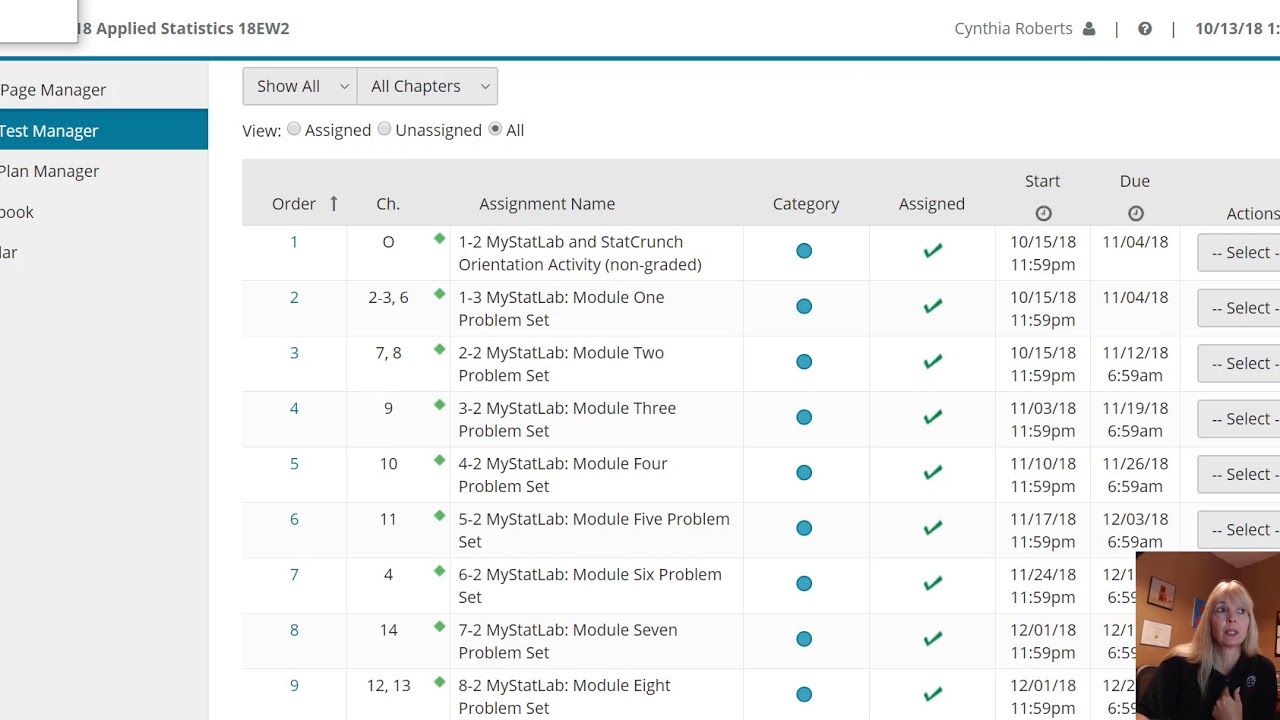Open the Show All dropdown
Screen dimensions: 1280x720
pyautogui.click(x=299, y=86)
